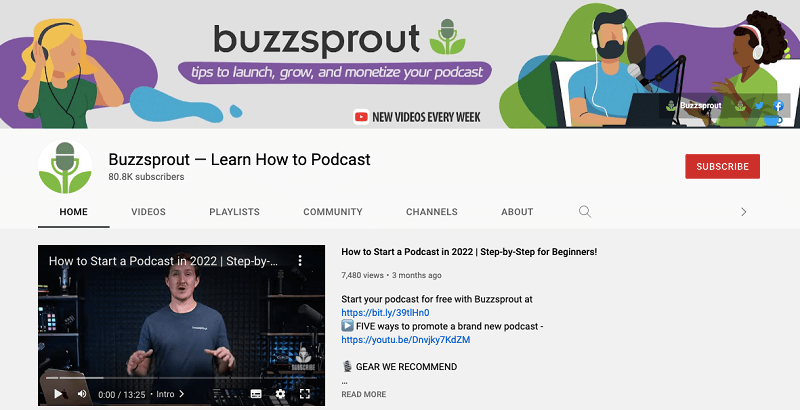This screenshot has width=800, height=410.
Task: Click the 0:00 / 13:25 time display
Action: pyautogui.click(x=121, y=394)
